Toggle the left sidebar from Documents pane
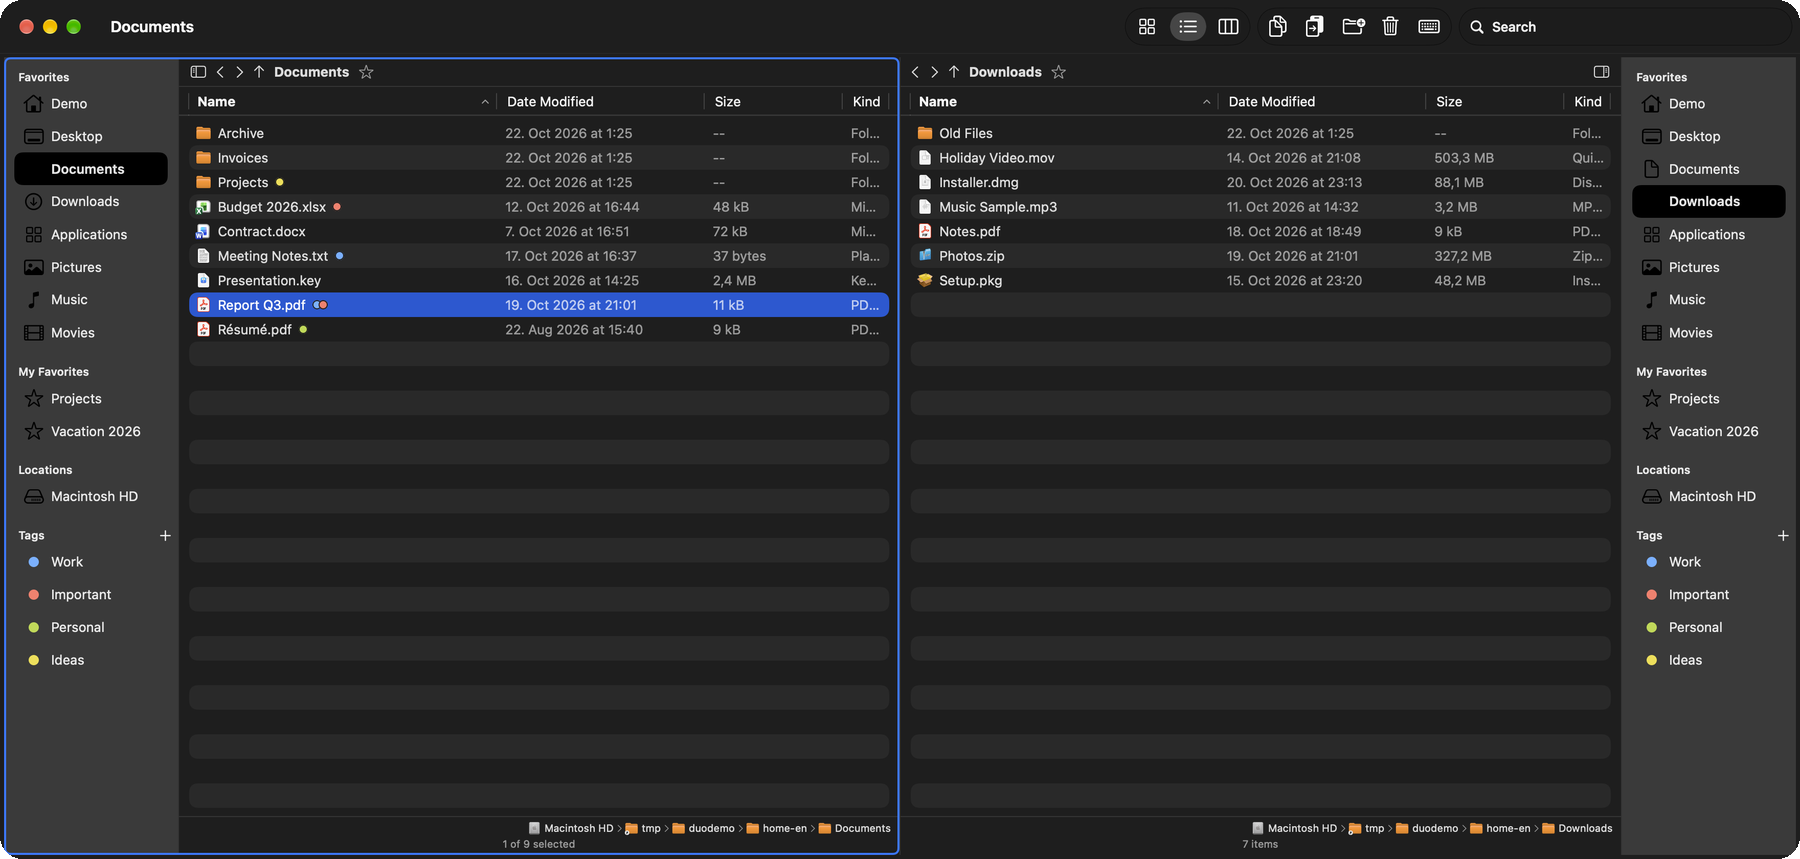1800x859 pixels. click(x=198, y=72)
